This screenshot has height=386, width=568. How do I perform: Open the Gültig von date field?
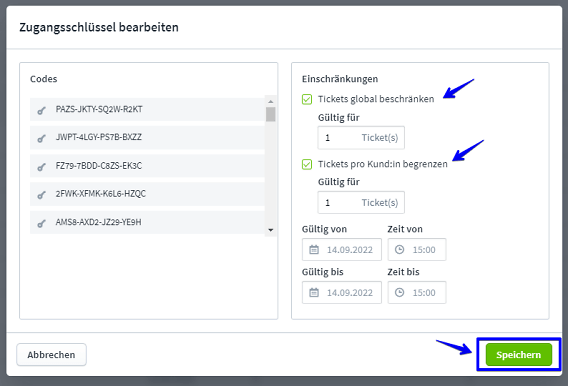click(342, 249)
